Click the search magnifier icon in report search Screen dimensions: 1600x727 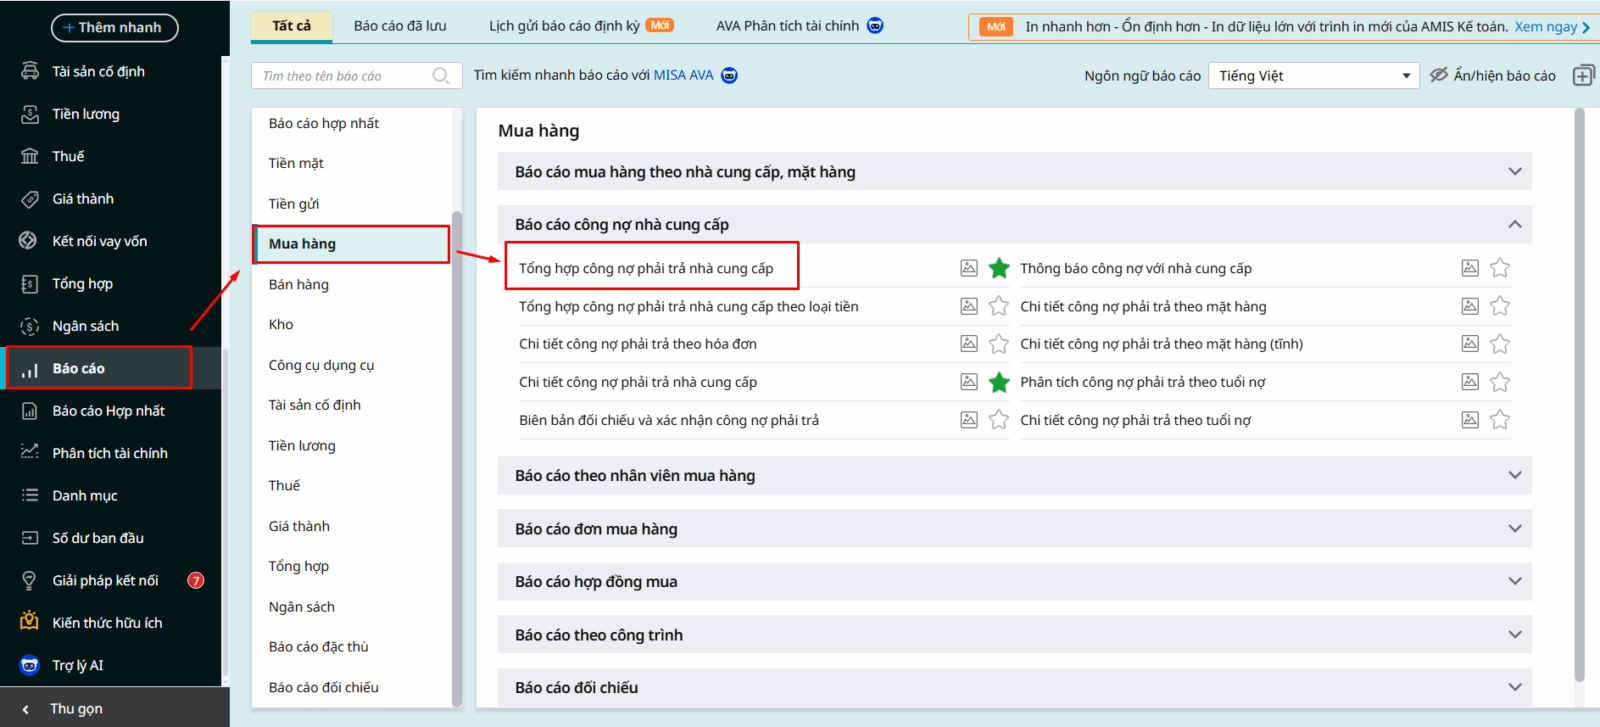pos(440,76)
